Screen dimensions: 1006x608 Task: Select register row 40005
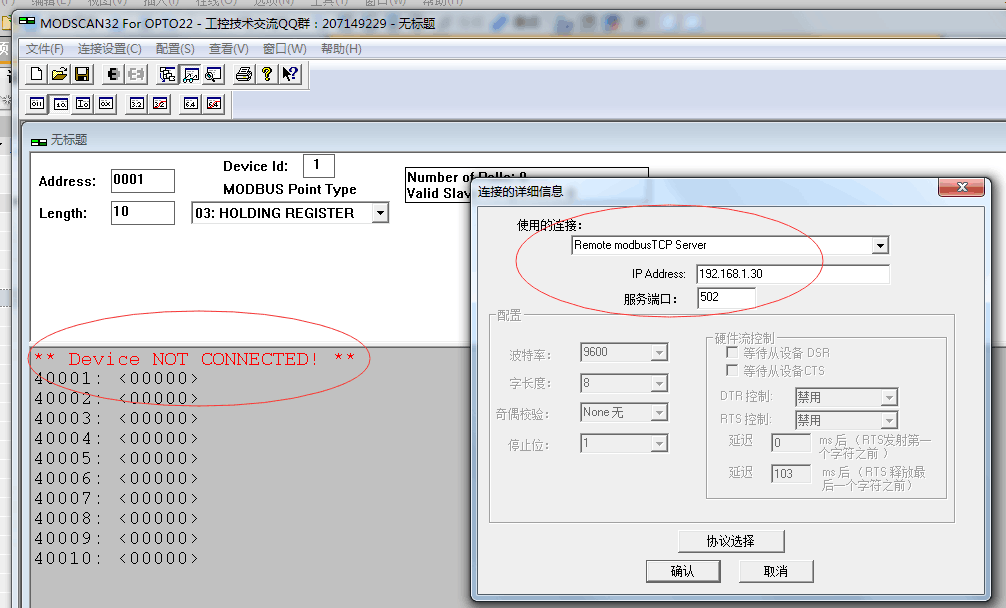(x=116, y=459)
